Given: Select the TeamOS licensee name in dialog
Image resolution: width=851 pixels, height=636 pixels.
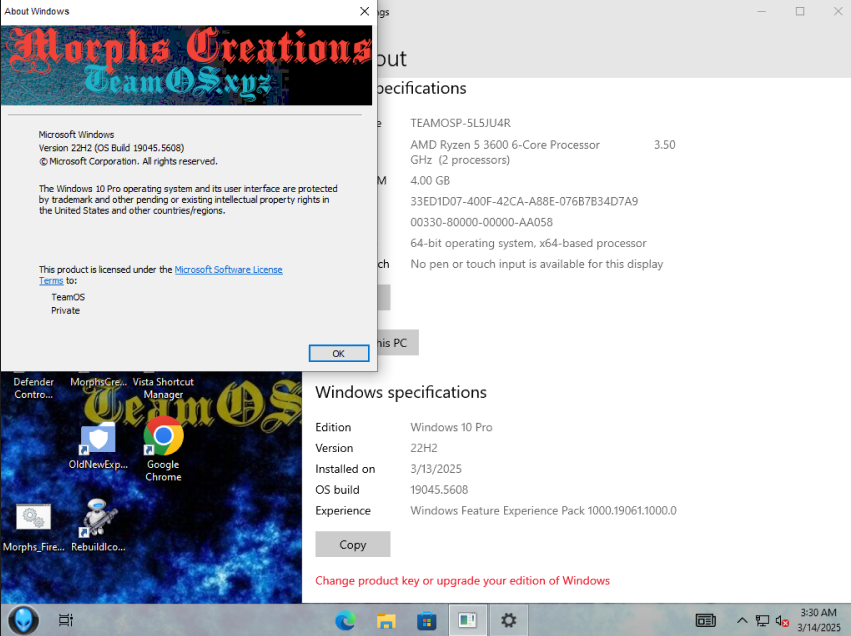Looking at the screenshot, I should (68, 297).
